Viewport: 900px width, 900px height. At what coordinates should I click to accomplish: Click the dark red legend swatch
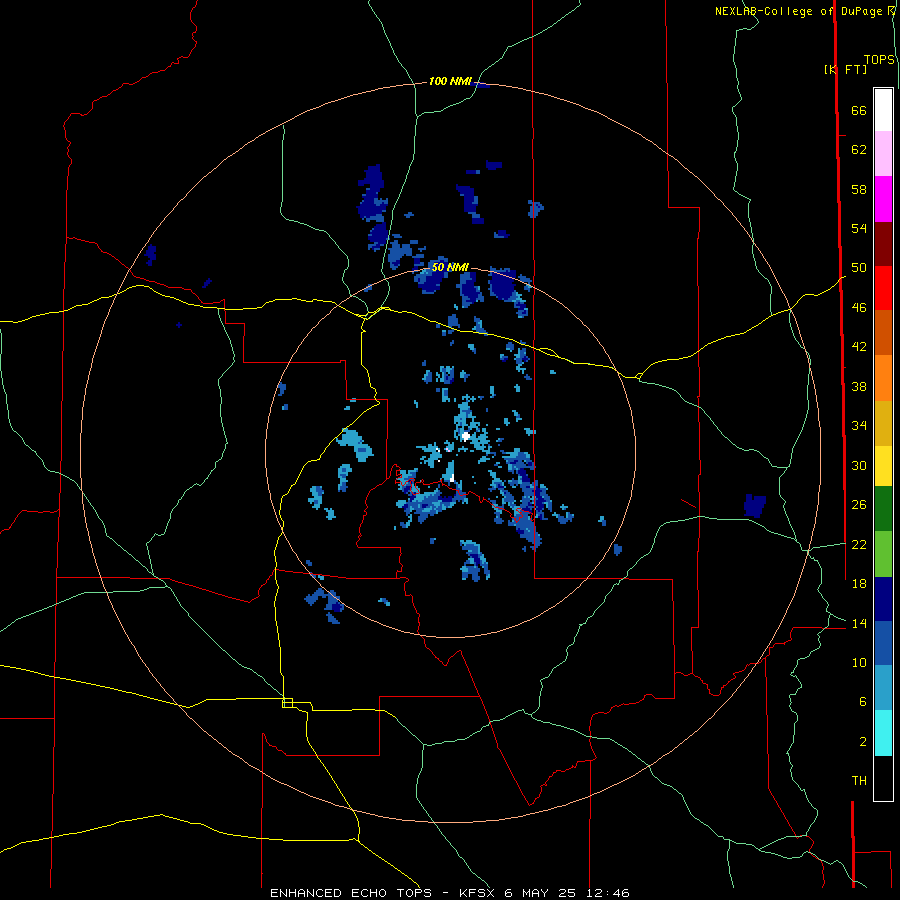pyautogui.click(x=883, y=244)
